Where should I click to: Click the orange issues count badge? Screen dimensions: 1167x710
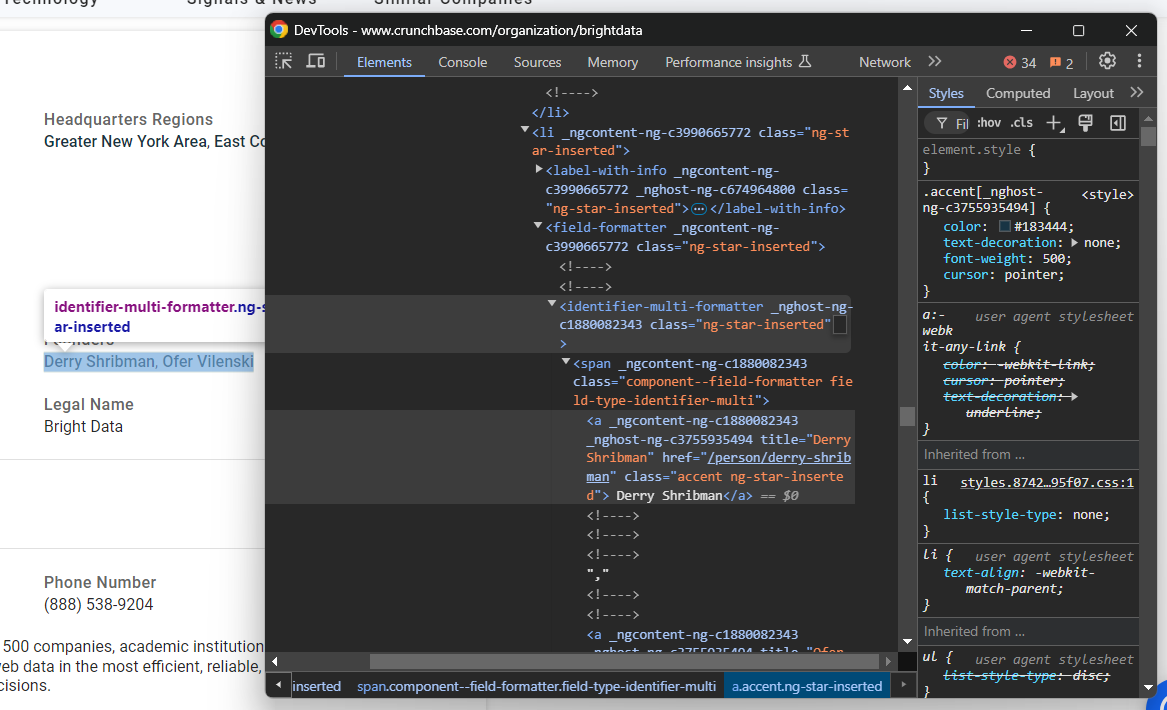click(x=1061, y=63)
